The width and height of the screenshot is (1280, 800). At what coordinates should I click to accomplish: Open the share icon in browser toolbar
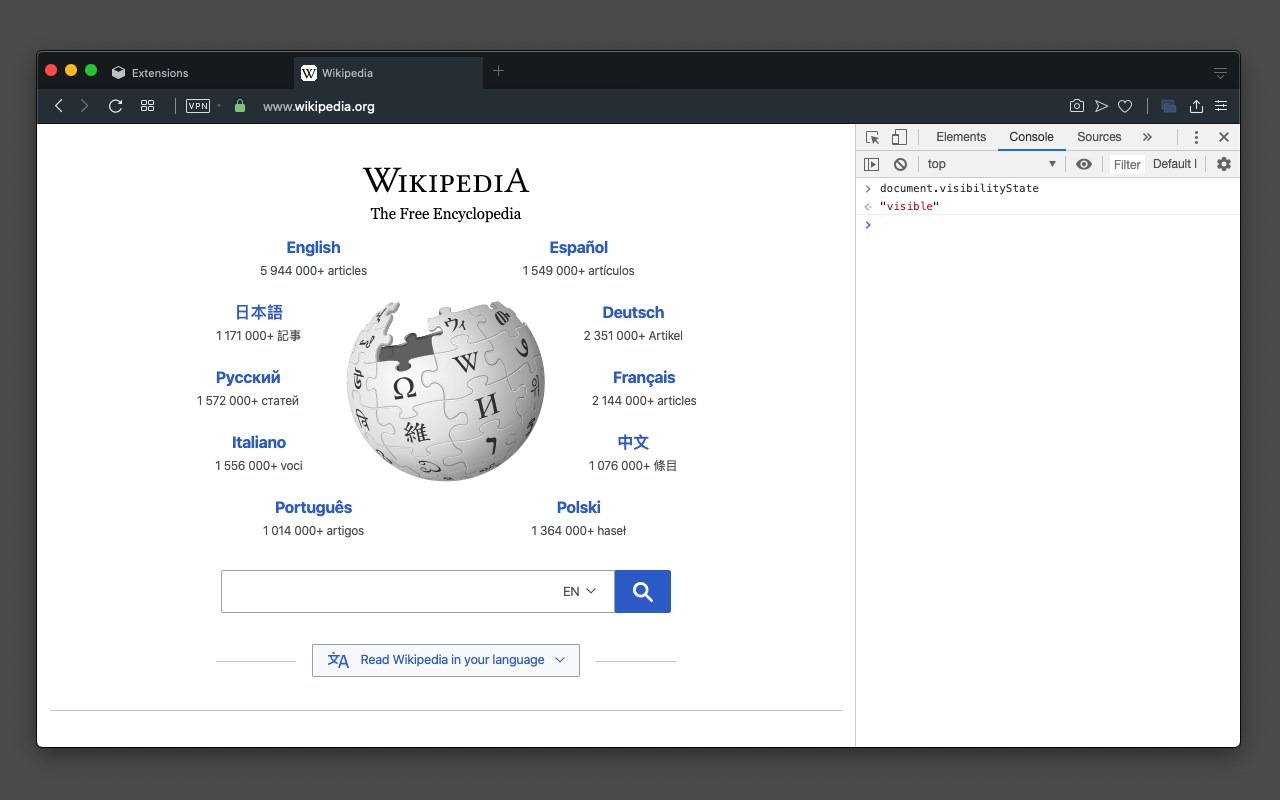[1196, 106]
